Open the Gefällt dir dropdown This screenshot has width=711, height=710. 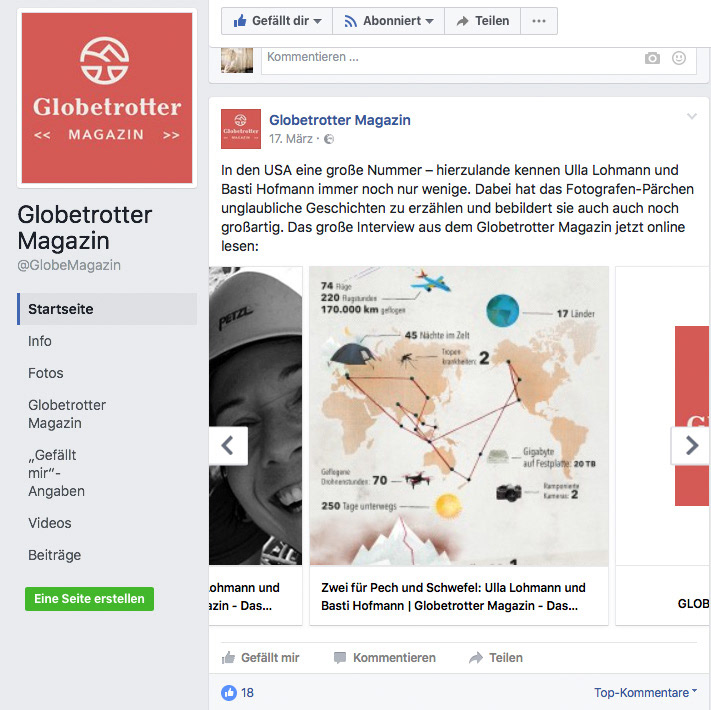[x=277, y=21]
